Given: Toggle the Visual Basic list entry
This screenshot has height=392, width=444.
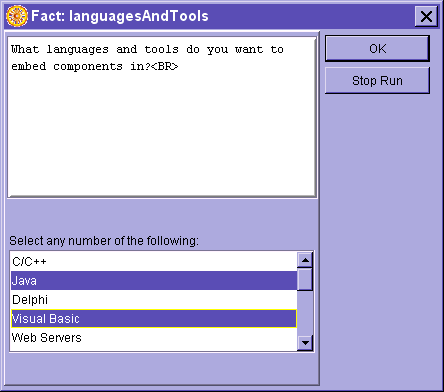Looking at the screenshot, I should point(154,319).
